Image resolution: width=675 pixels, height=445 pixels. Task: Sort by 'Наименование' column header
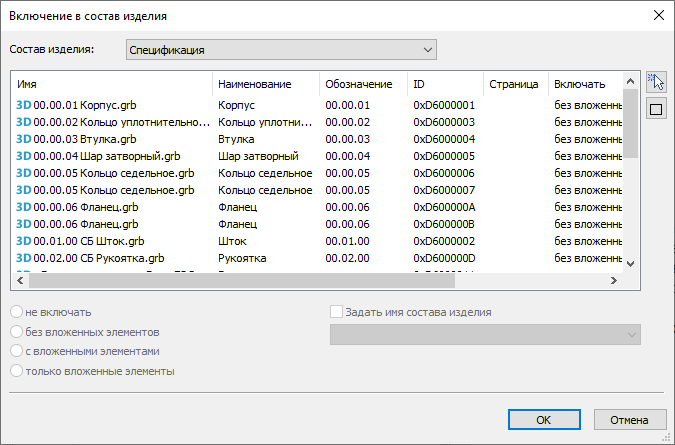tap(266, 84)
